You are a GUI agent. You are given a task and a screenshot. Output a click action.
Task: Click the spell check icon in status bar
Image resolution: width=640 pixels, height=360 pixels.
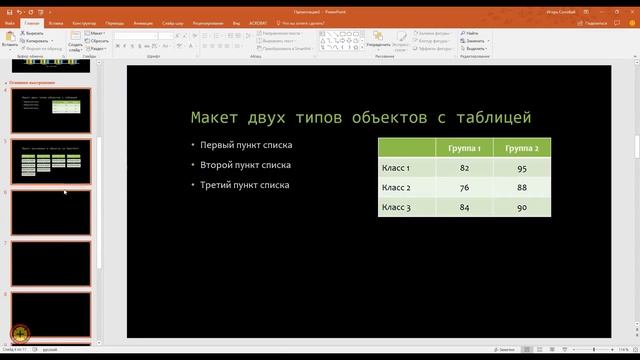click(x=35, y=350)
